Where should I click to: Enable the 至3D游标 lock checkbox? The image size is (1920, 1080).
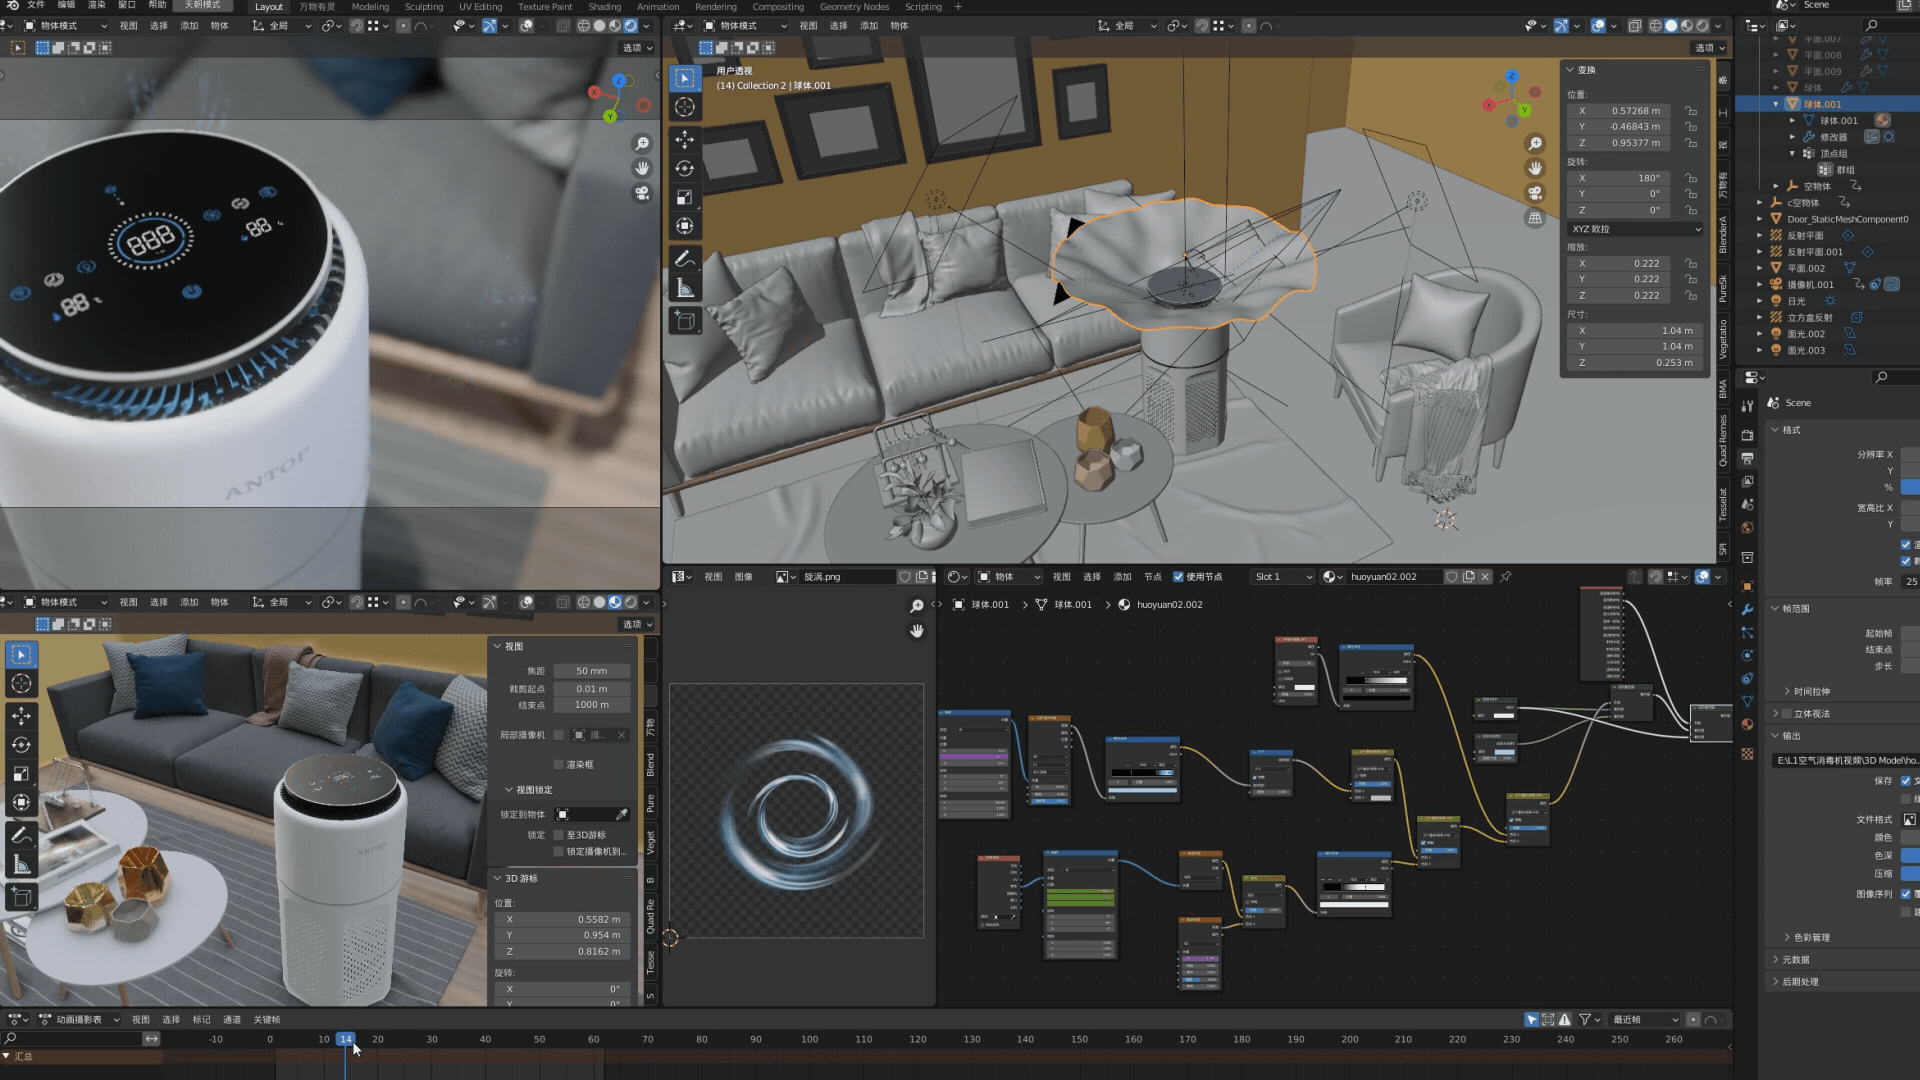coord(559,835)
